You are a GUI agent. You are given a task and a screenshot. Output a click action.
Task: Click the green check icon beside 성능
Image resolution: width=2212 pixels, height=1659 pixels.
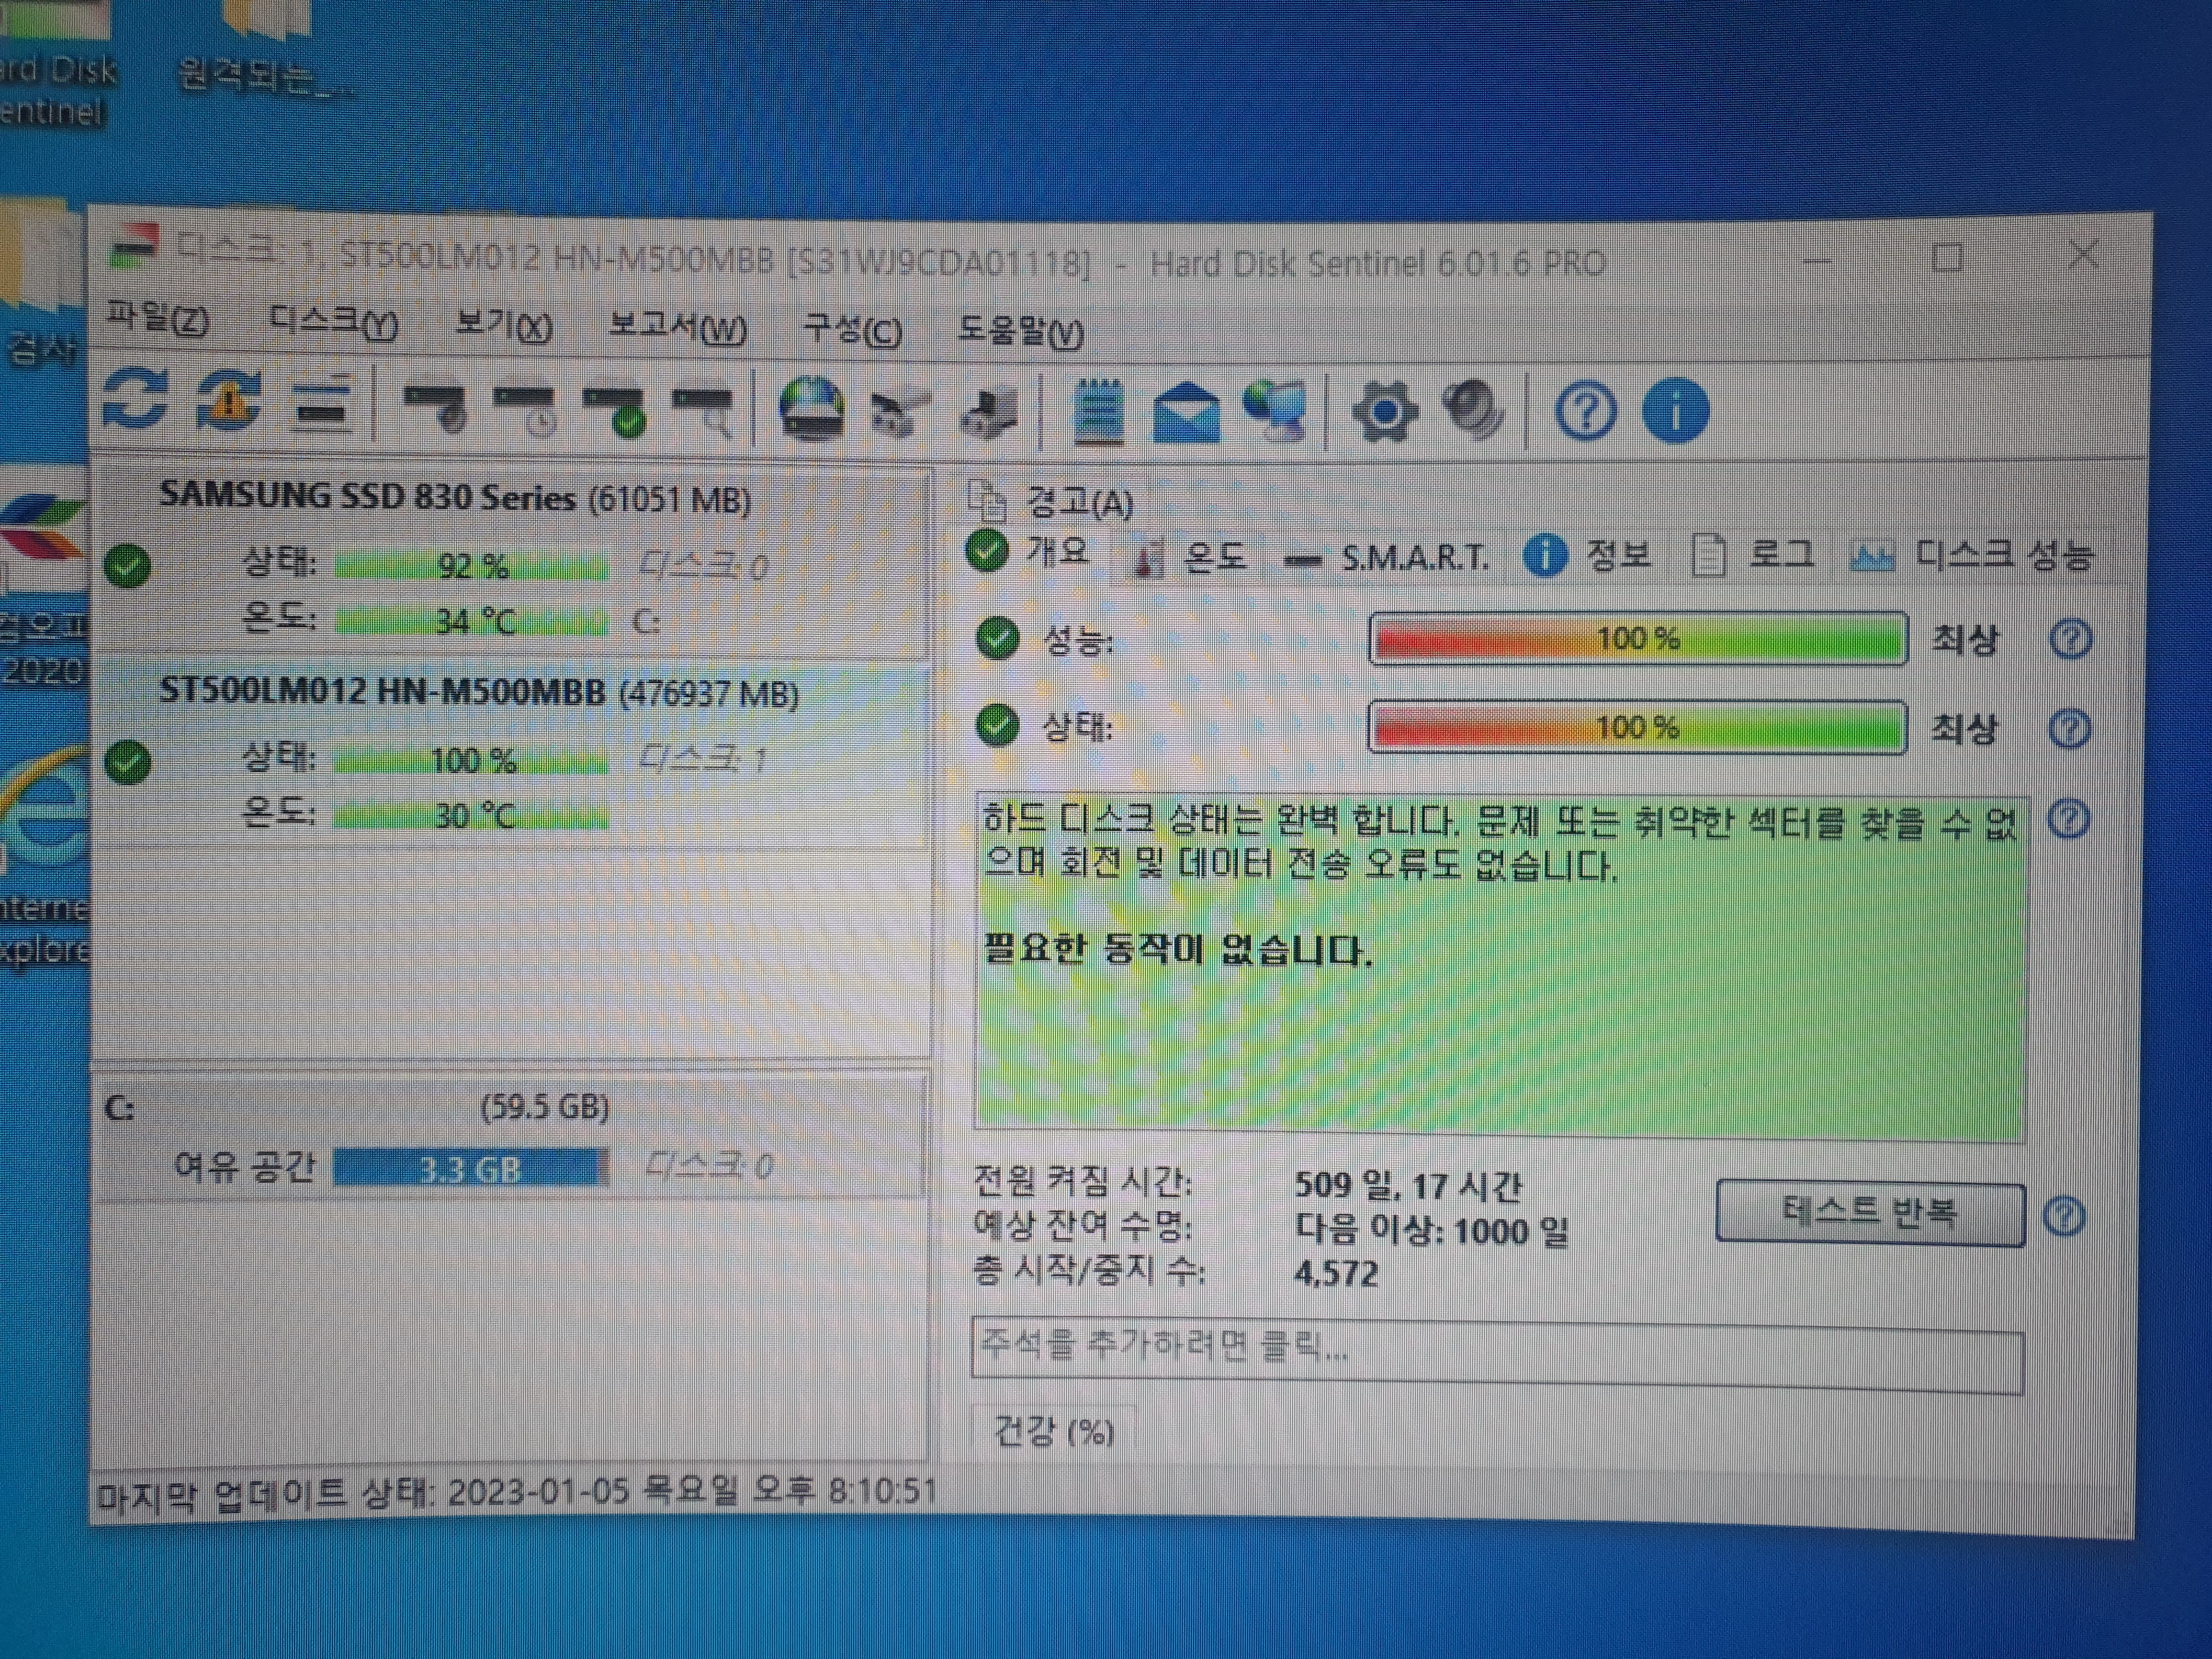tap(997, 638)
